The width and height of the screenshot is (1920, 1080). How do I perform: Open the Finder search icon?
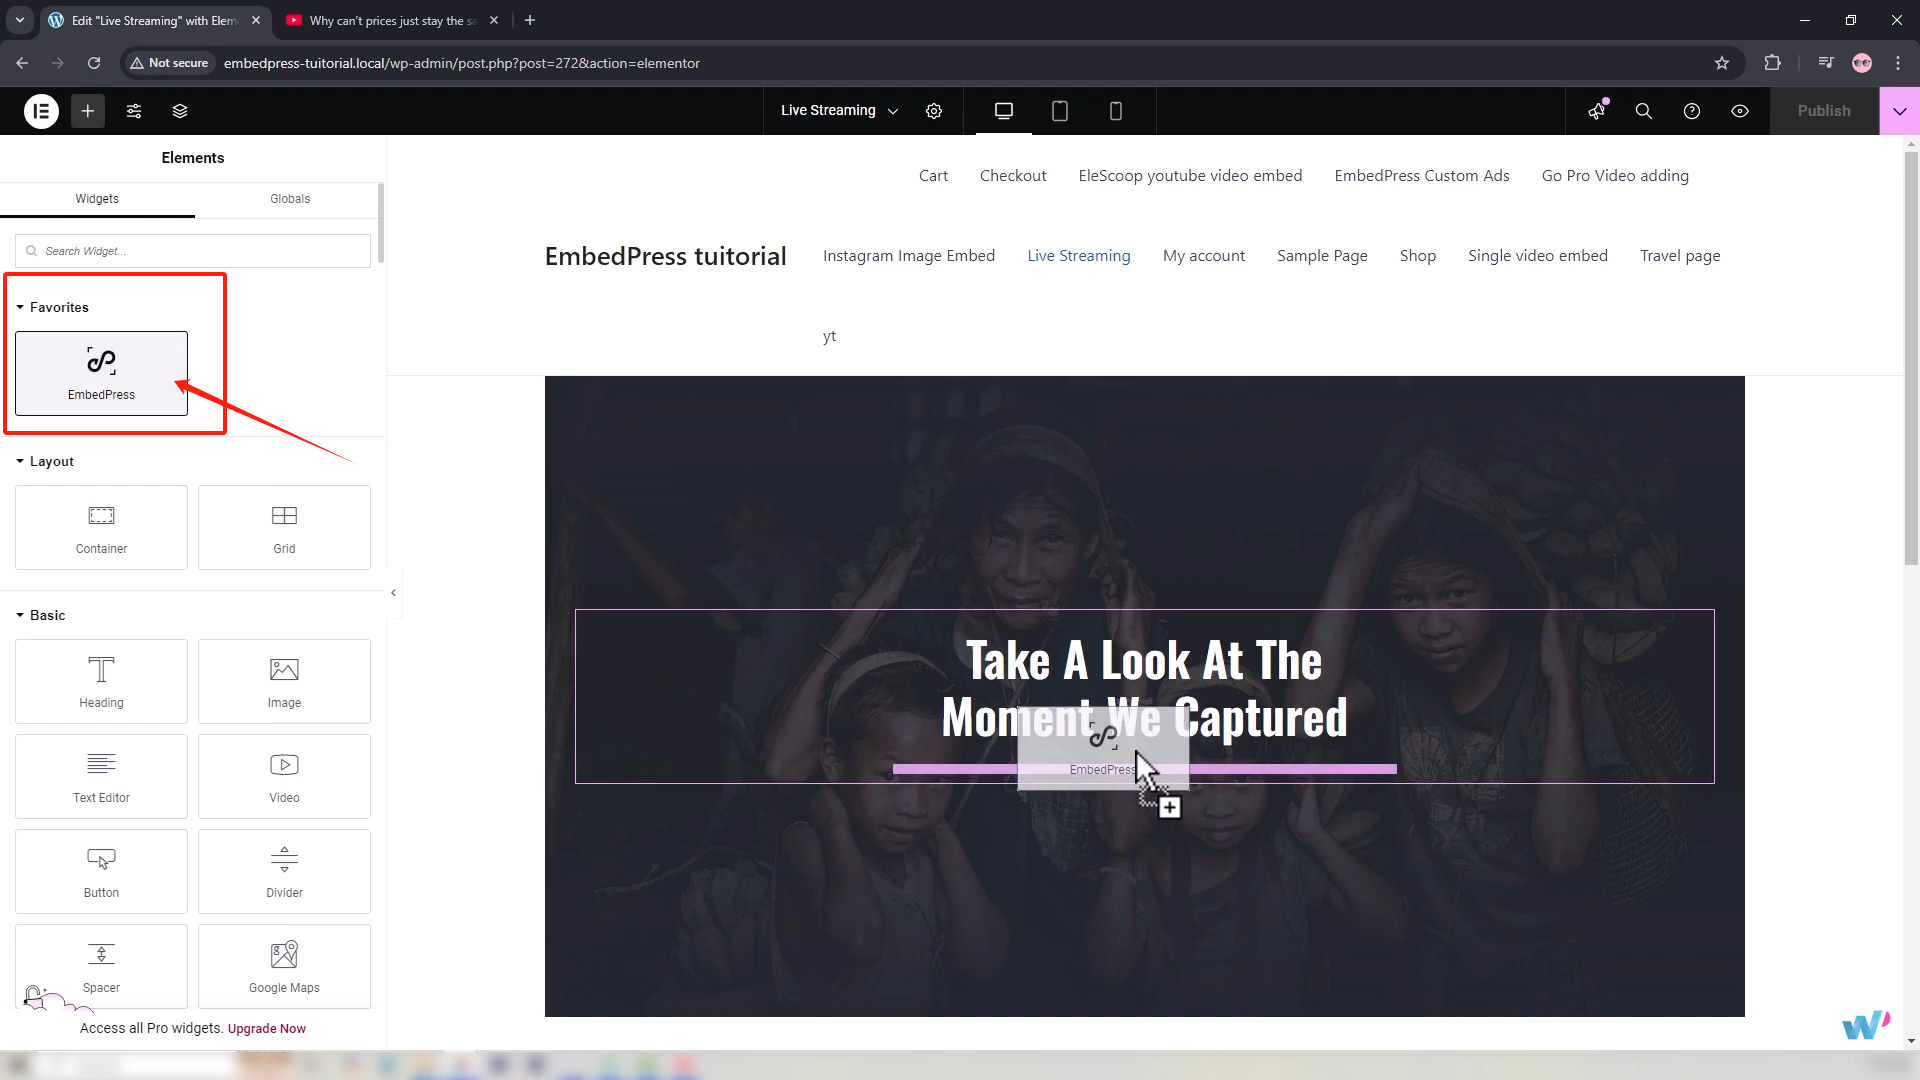(1643, 111)
